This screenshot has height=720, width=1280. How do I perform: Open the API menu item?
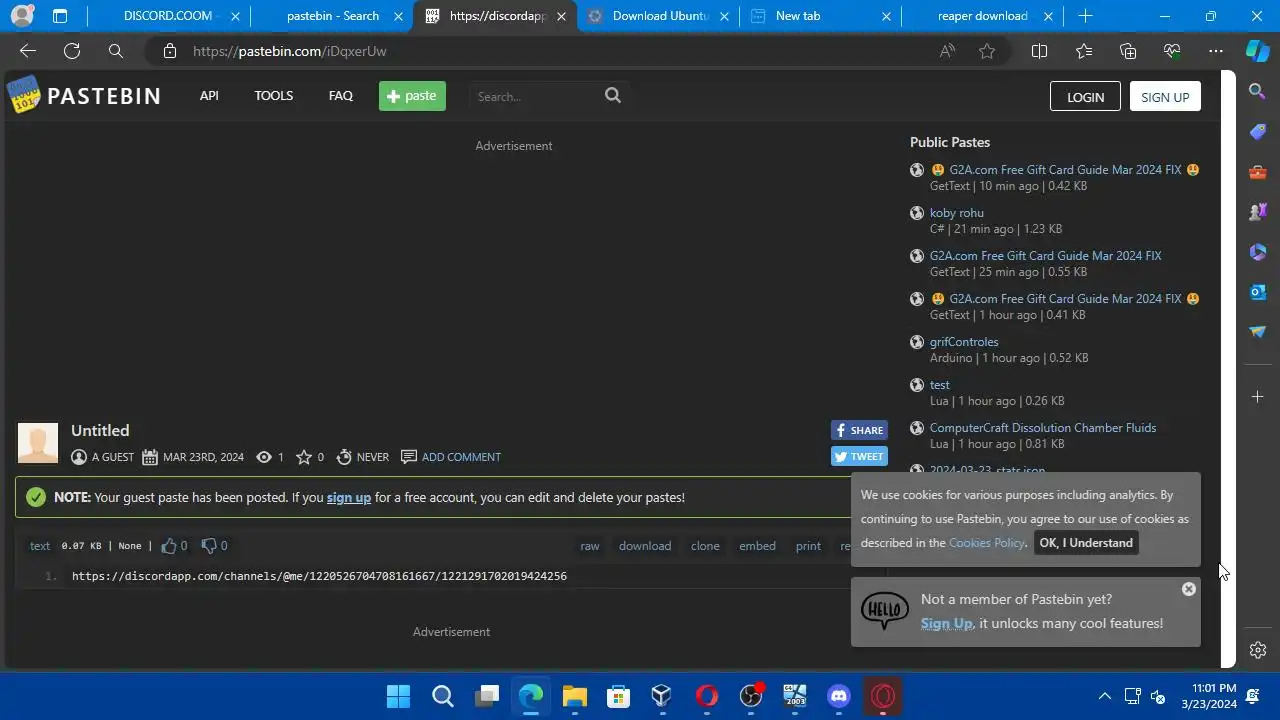(209, 96)
